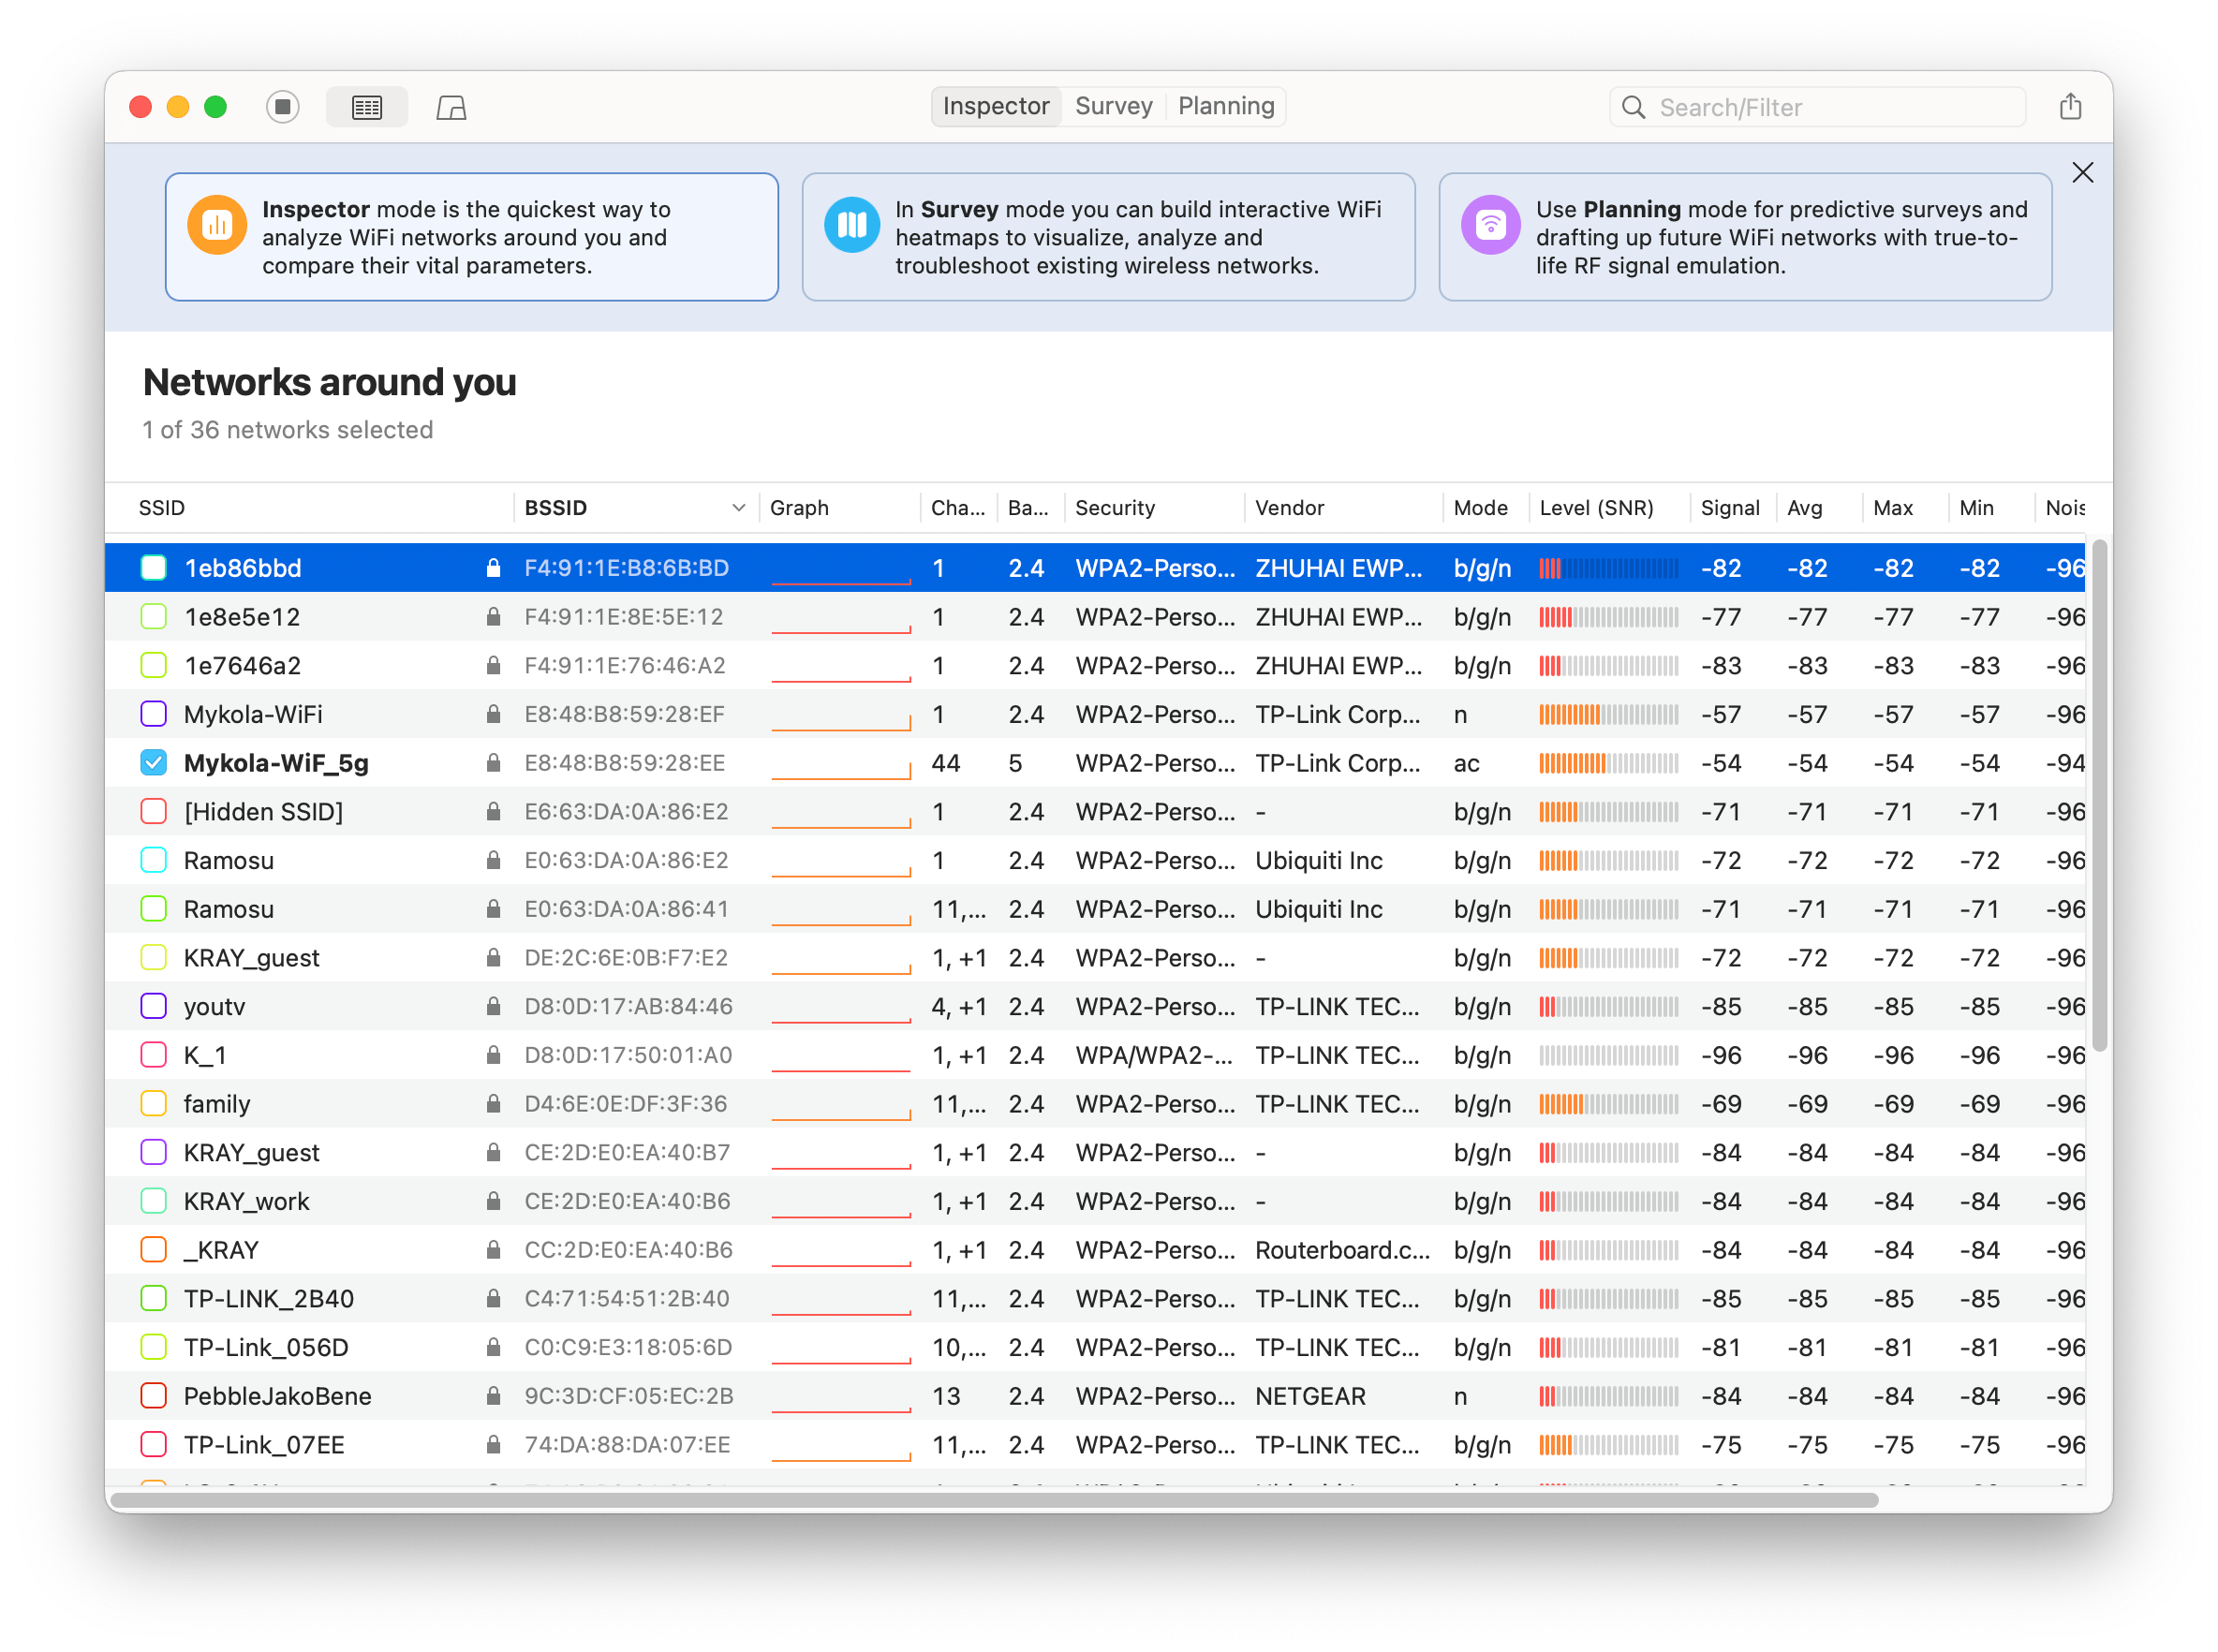
Task: Dismiss the mode info banner with X
Action: 2082,173
